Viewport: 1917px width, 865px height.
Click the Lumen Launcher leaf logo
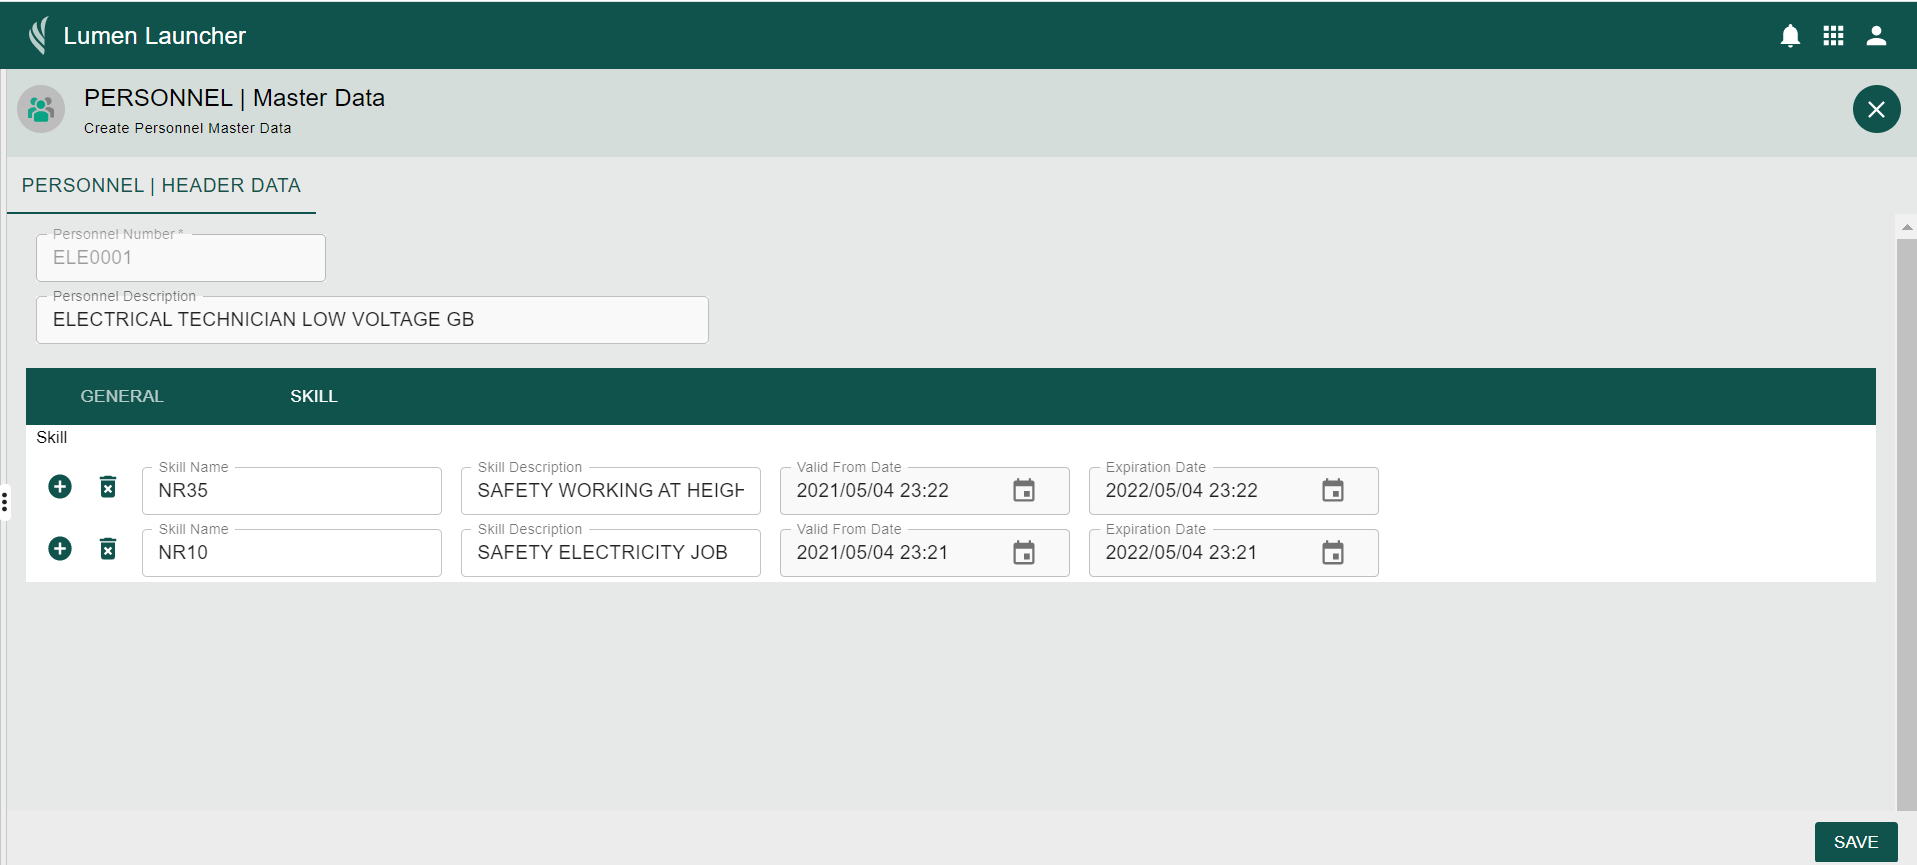[39, 35]
